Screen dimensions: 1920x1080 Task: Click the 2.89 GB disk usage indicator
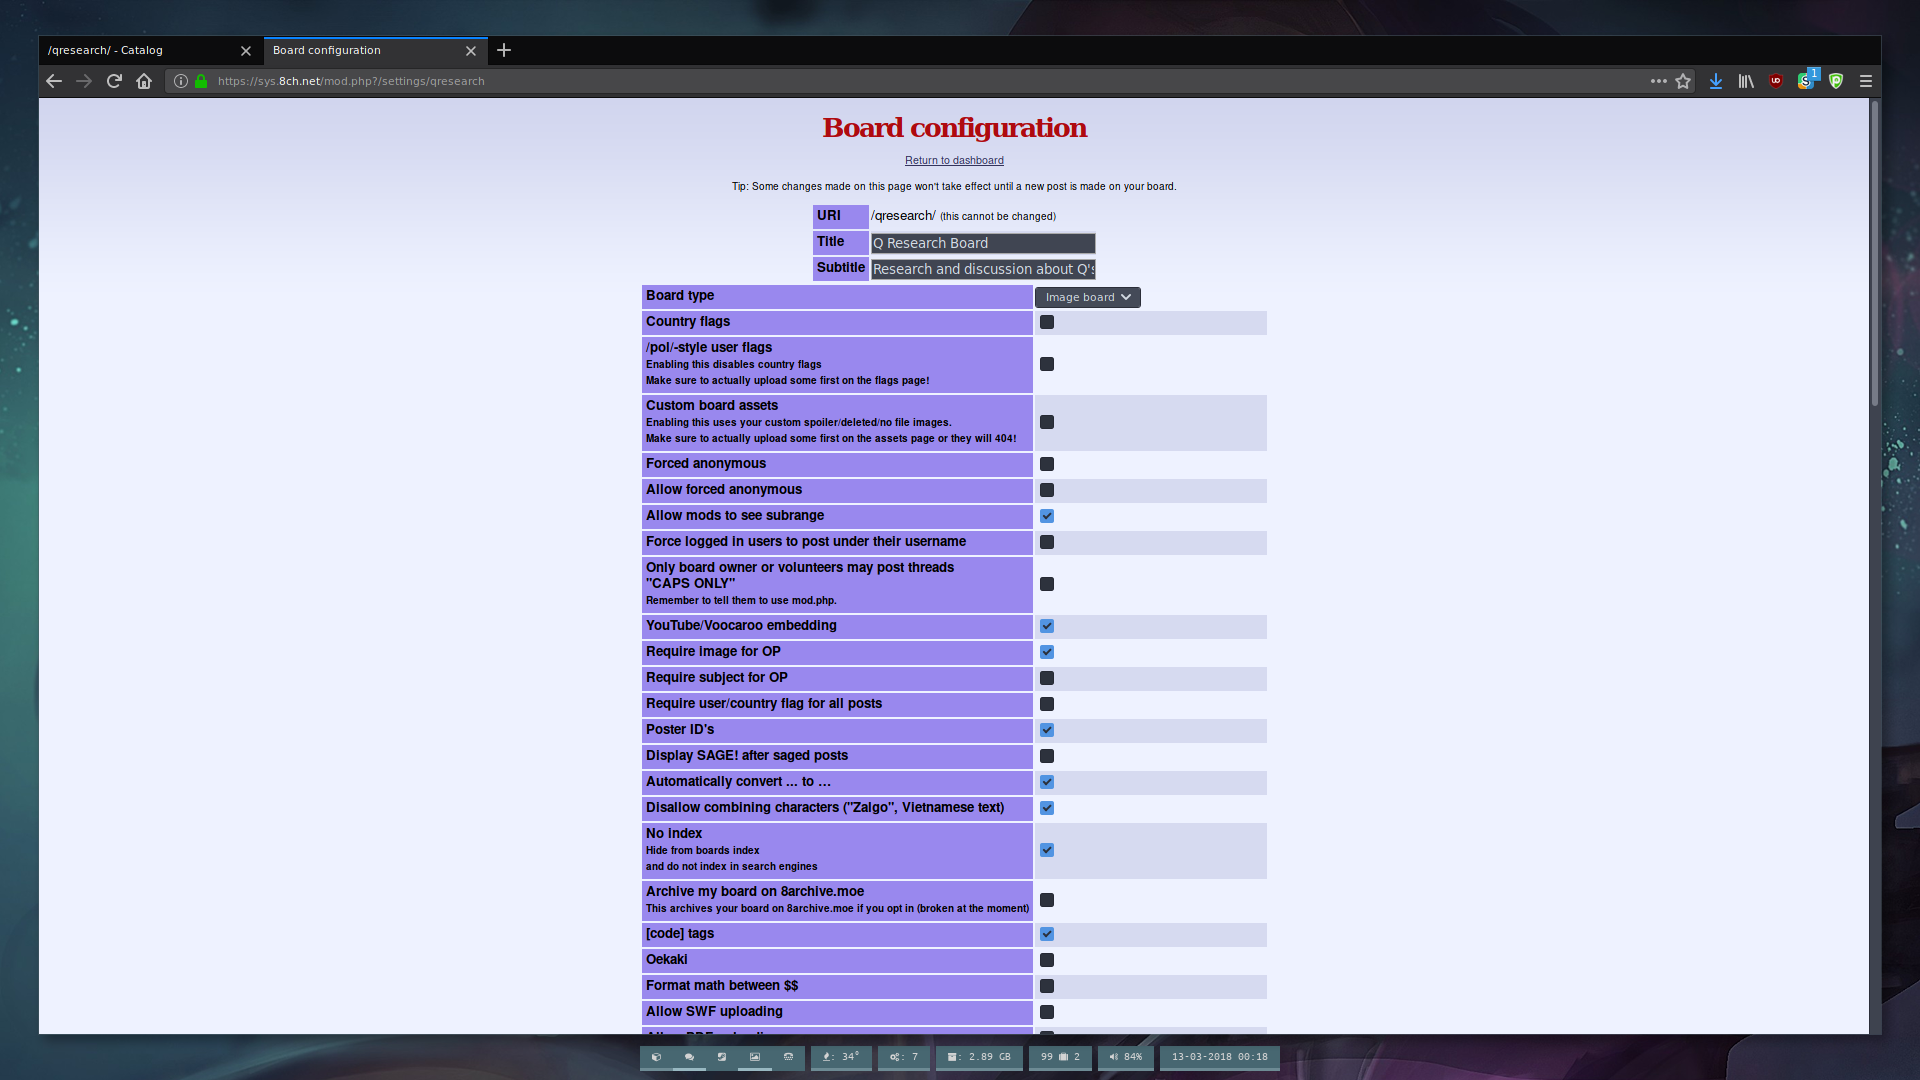979,1057
